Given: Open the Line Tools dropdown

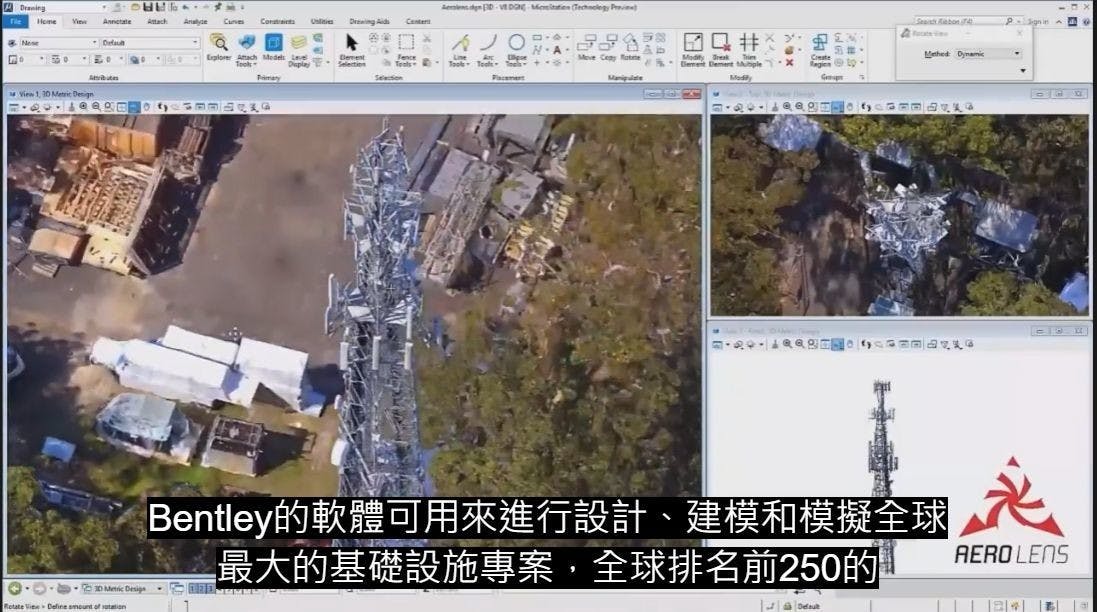Looking at the screenshot, I should click(460, 50).
